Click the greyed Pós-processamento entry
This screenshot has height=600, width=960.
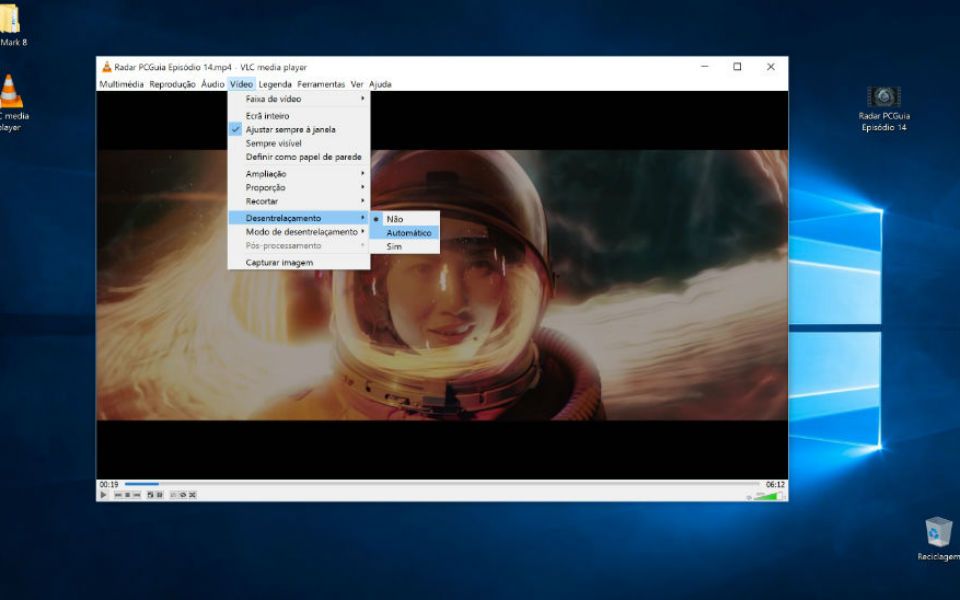299,246
